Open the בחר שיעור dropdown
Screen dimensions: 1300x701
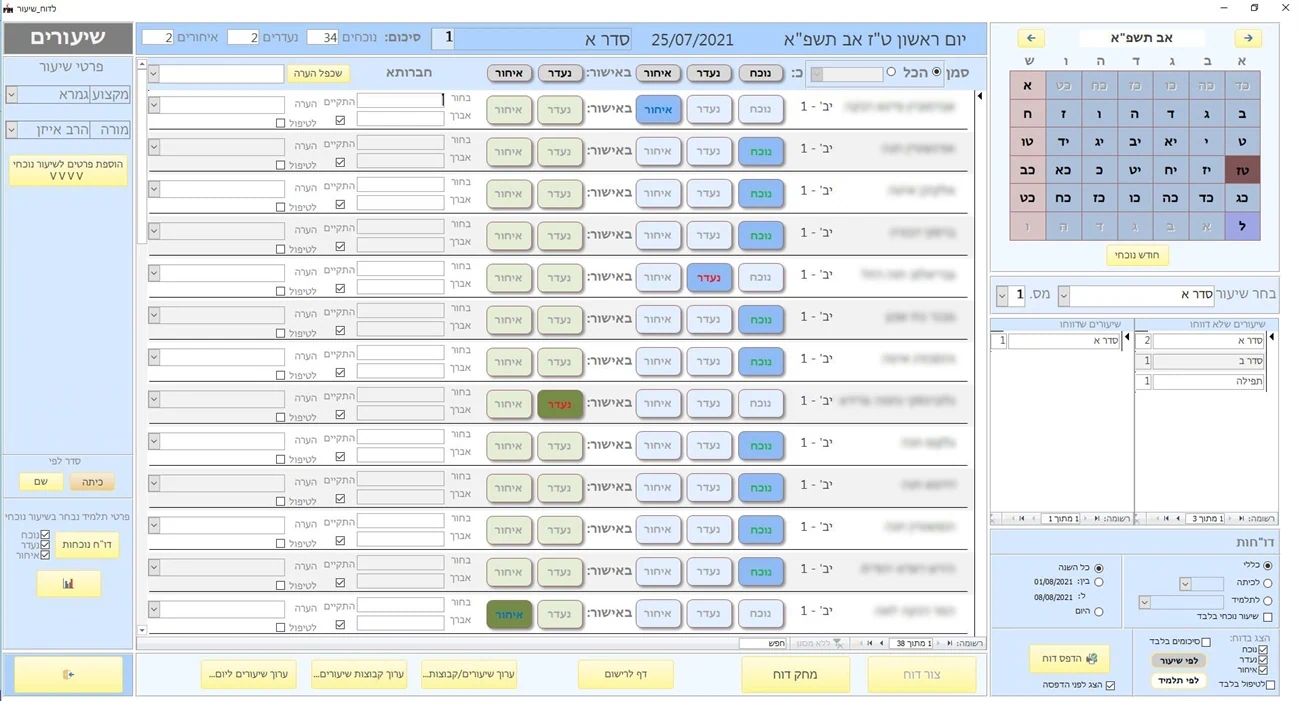[1064, 296]
